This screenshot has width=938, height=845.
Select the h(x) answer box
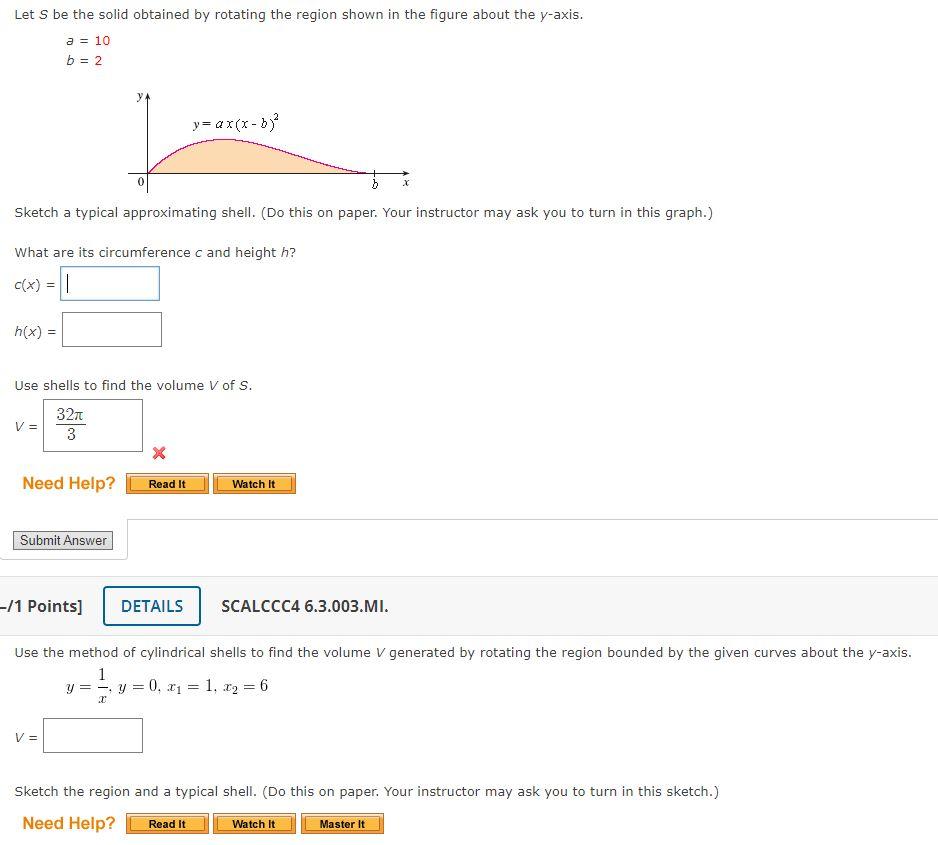(x=112, y=329)
